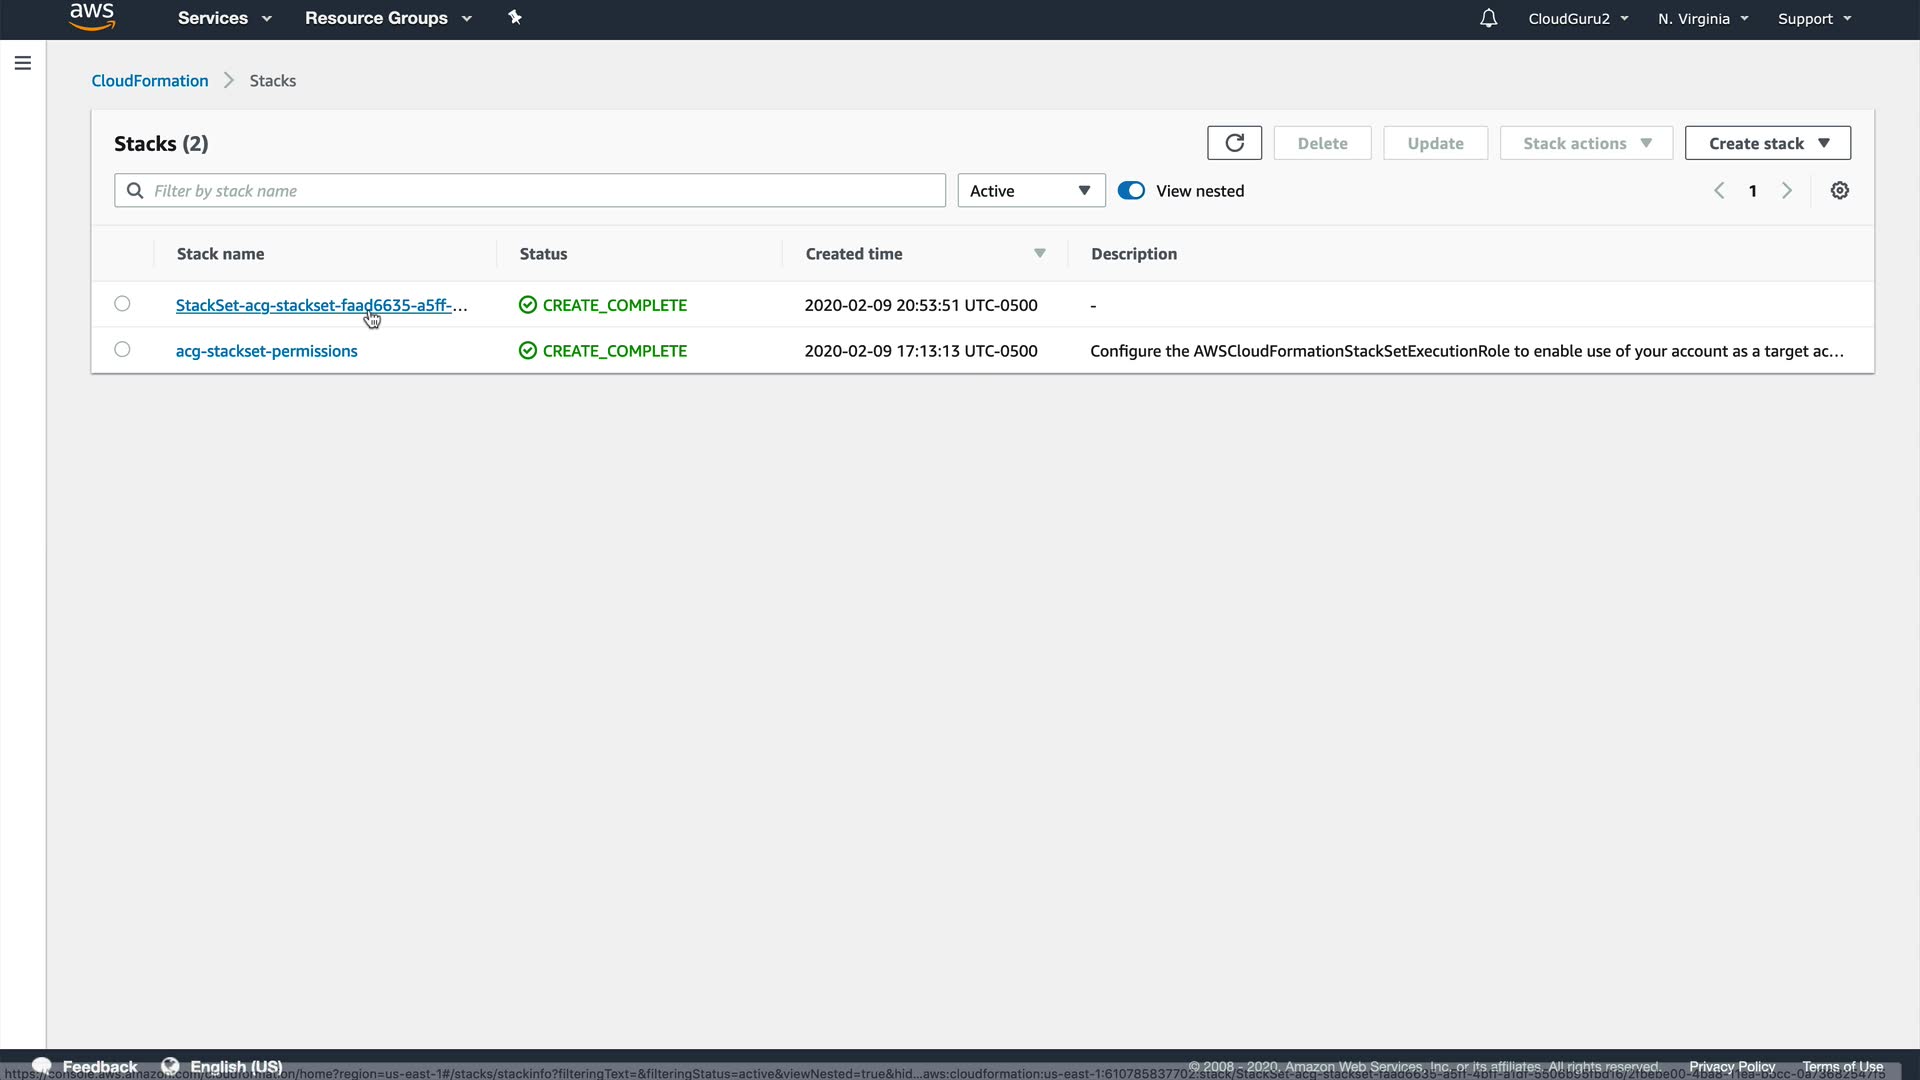Disable the View nested toggle
This screenshot has height=1080, width=1920.
1131,191
